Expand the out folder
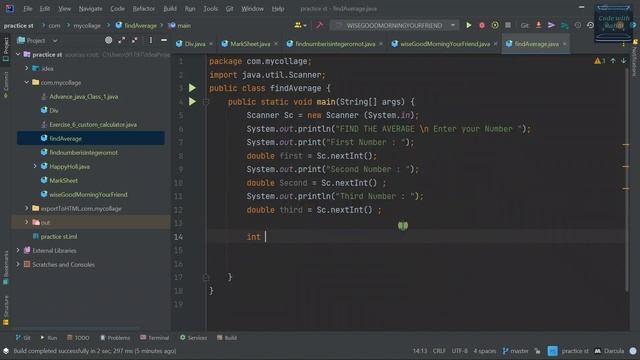The image size is (640, 360). [27, 222]
